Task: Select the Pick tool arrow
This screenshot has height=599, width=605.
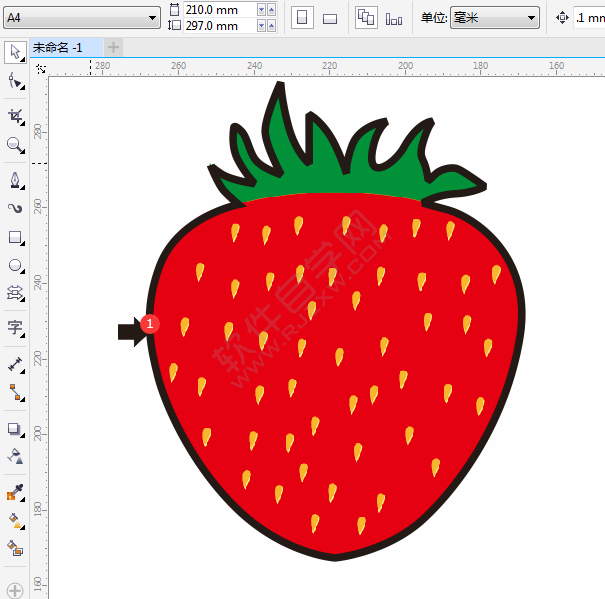Action: click(x=15, y=52)
